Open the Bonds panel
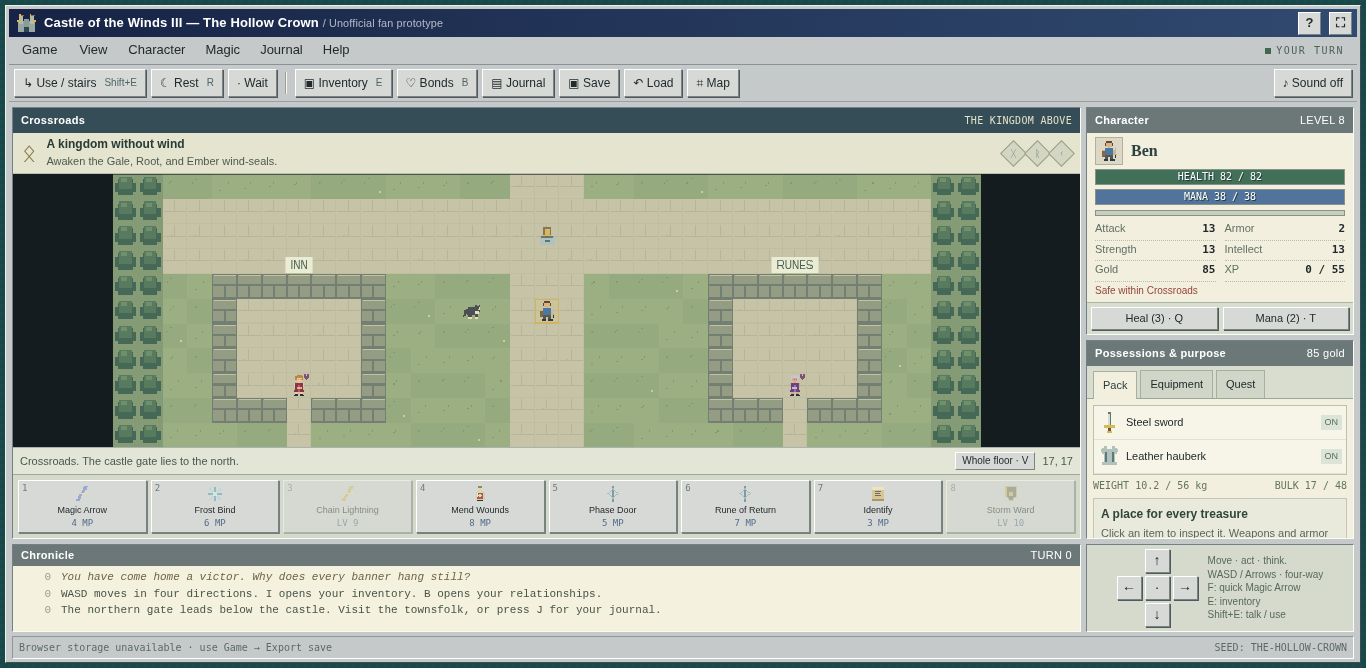Image resolution: width=1366 pixels, height=668 pixels. point(437,83)
